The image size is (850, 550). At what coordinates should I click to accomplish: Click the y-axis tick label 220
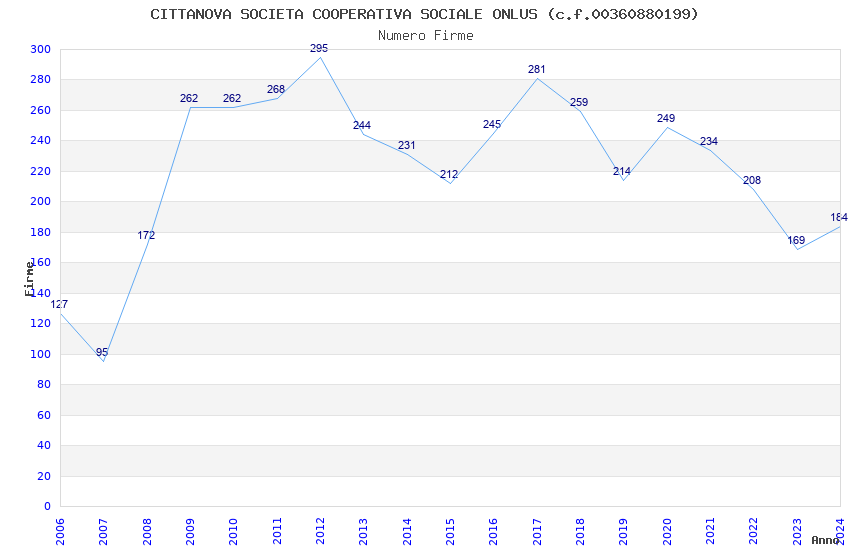[x=41, y=171]
